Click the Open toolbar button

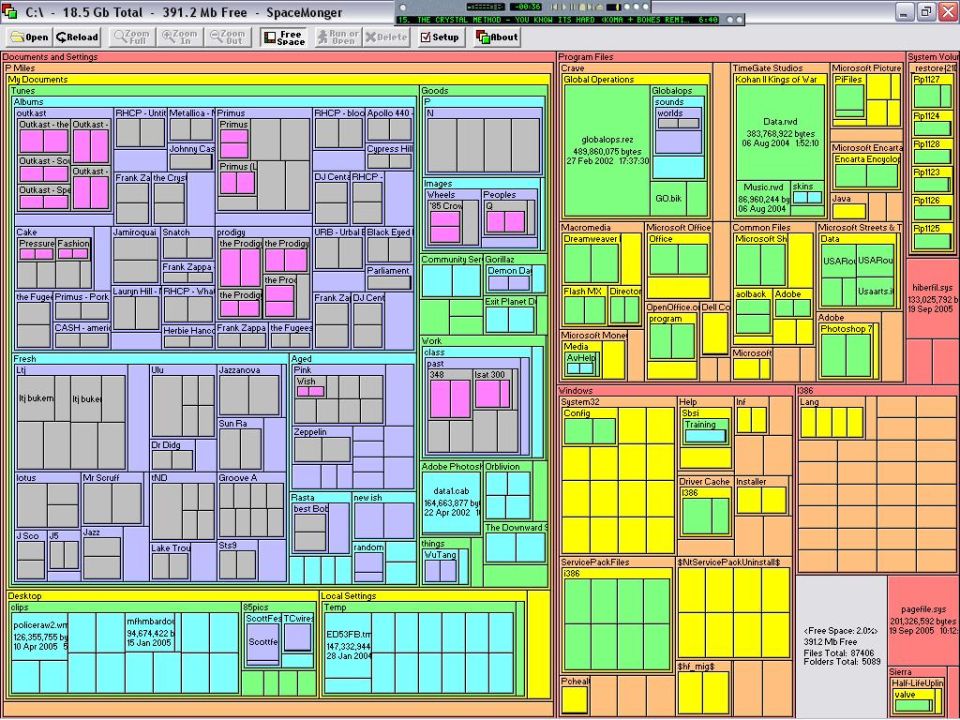tap(29, 37)
